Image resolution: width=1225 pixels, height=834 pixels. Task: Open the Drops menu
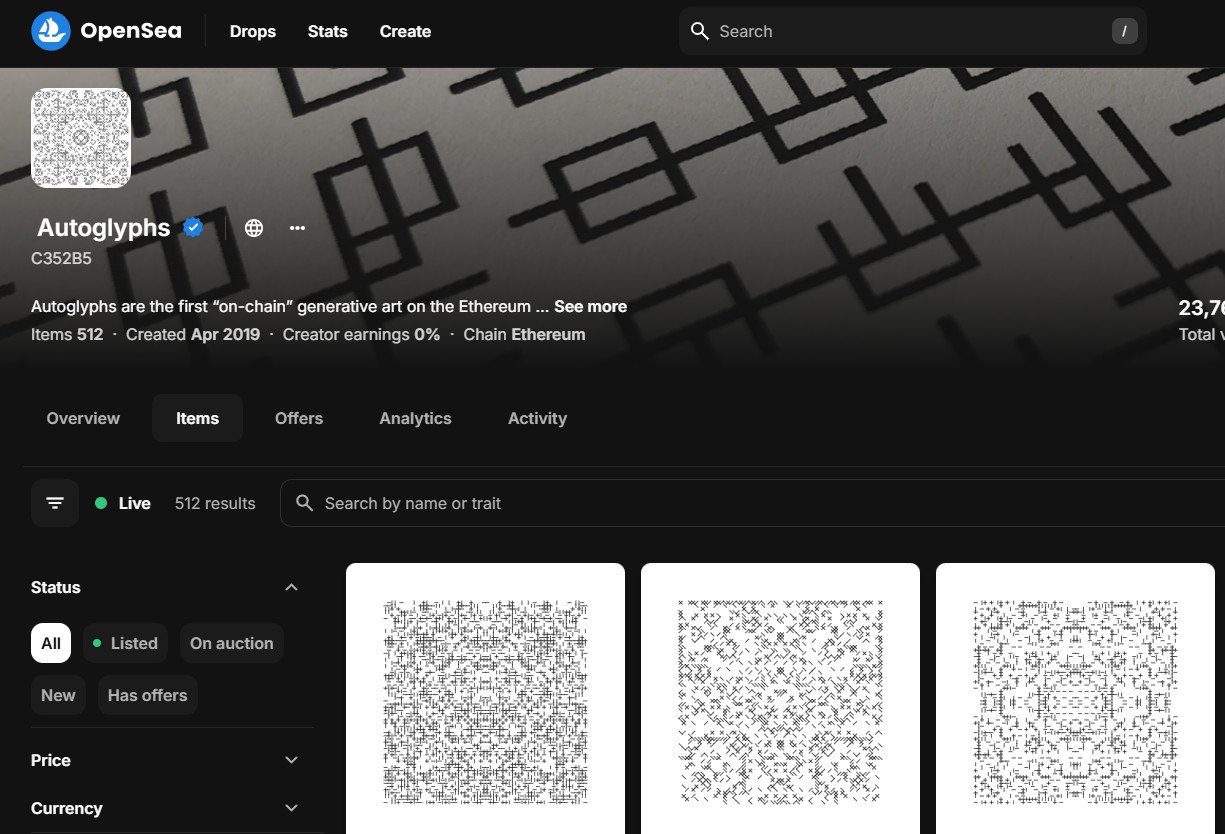pos(252,31)
